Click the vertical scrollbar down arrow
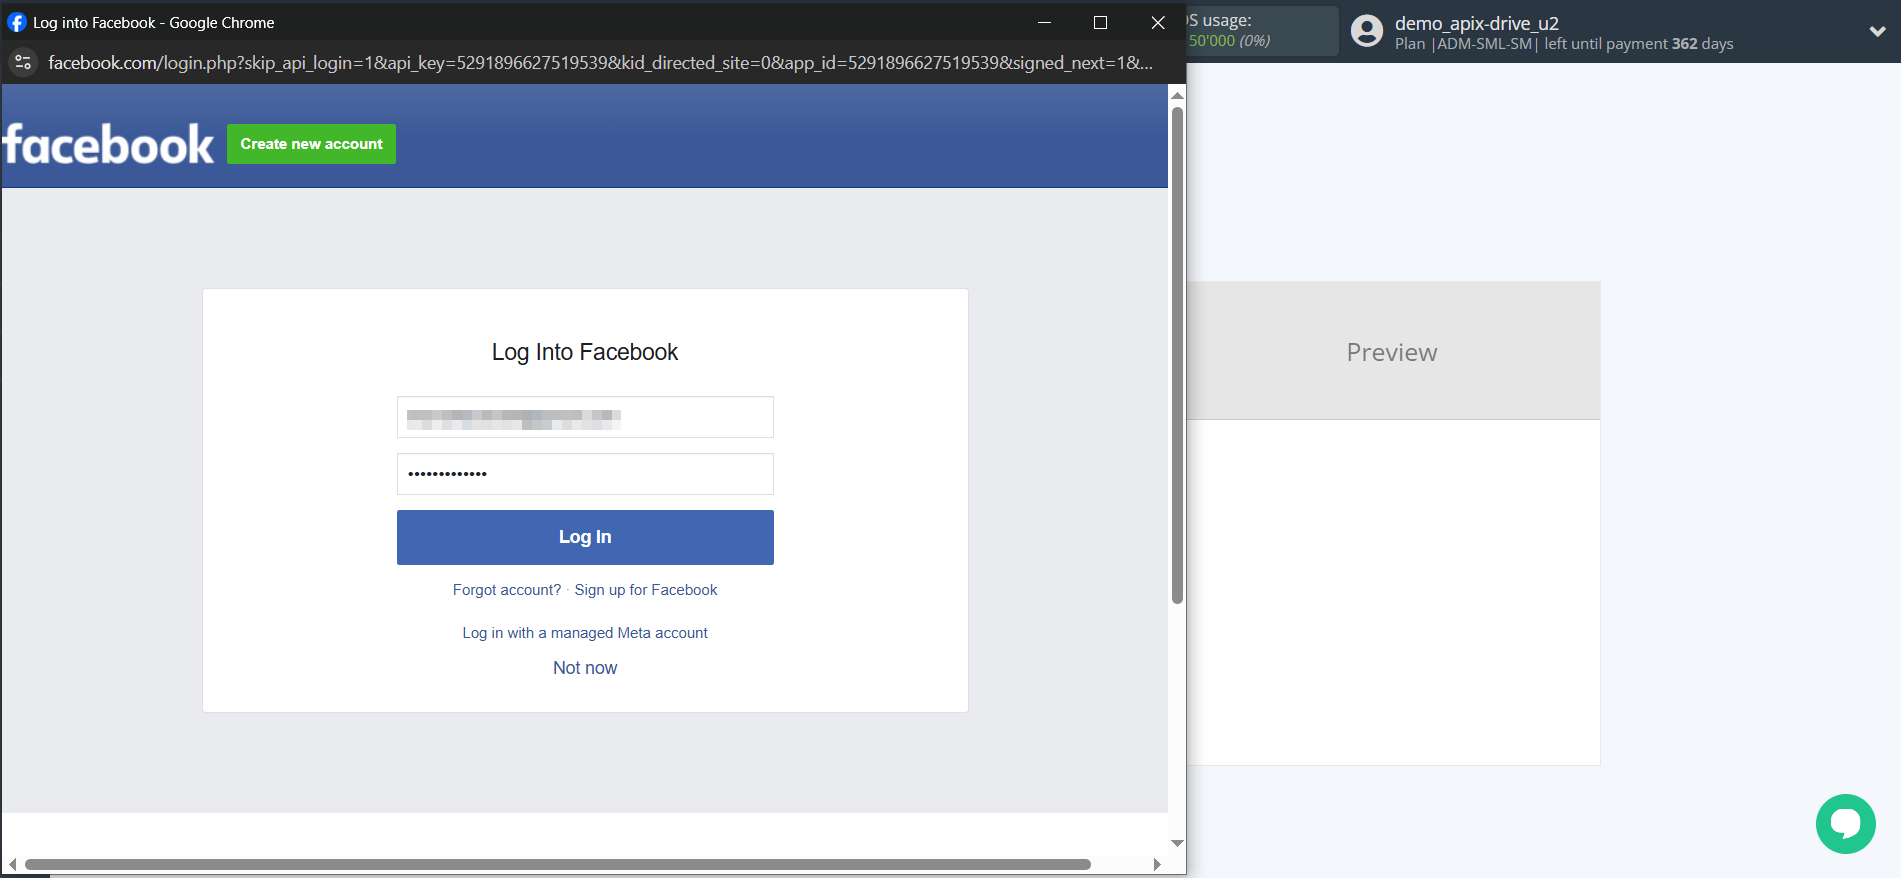This screenshot has width=1901, height=878. (1177, 843)
